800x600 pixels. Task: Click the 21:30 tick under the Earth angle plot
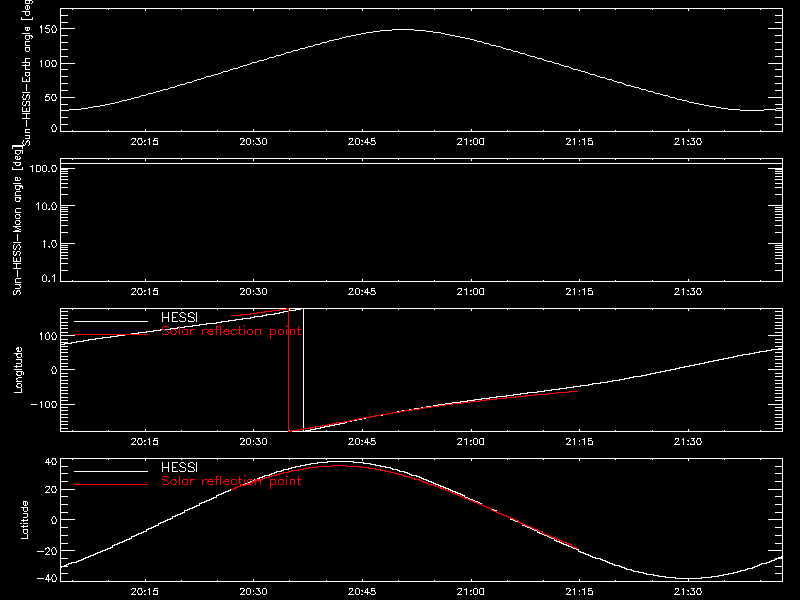pos(688,141)
